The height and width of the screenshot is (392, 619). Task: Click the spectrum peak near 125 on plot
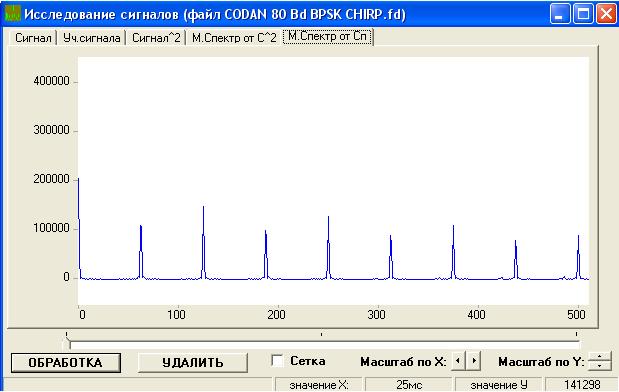(x=203, y=241)
